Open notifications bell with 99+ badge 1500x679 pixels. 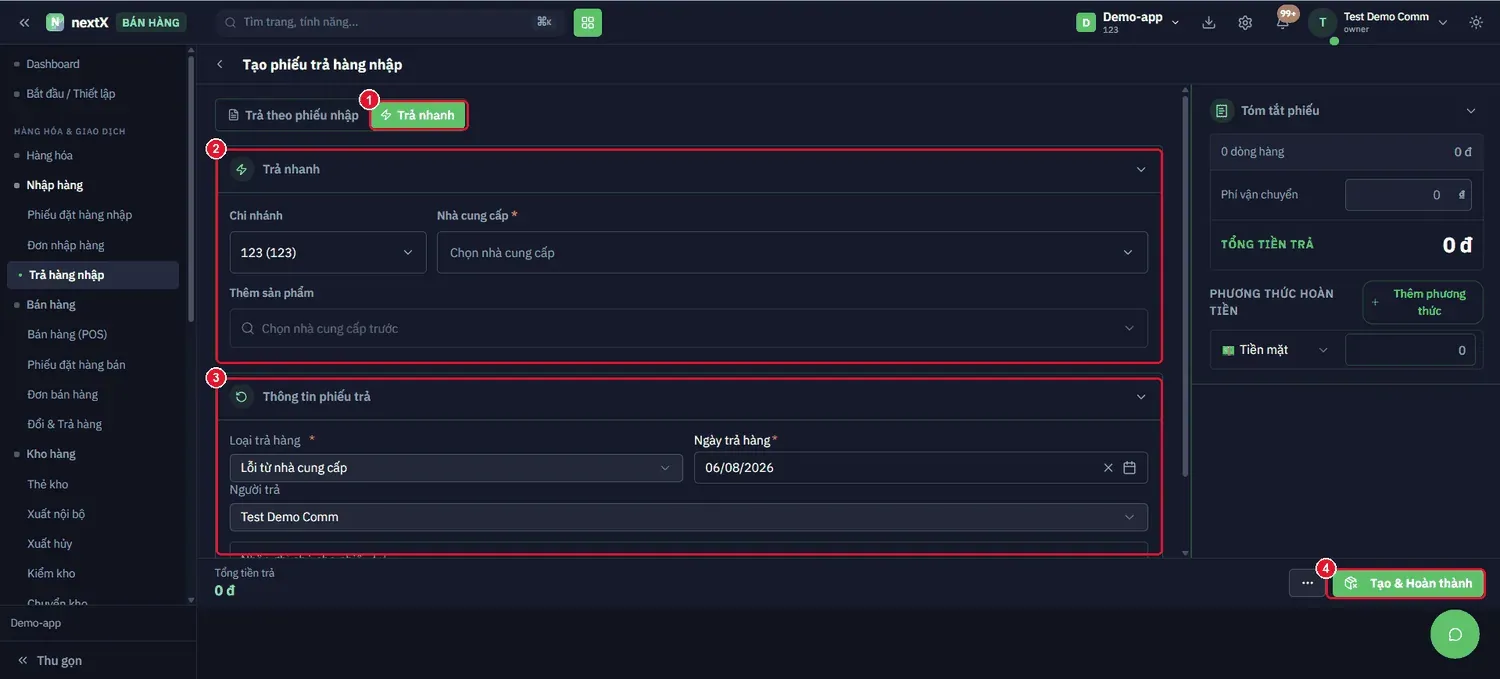click(x=1282, y=22)
